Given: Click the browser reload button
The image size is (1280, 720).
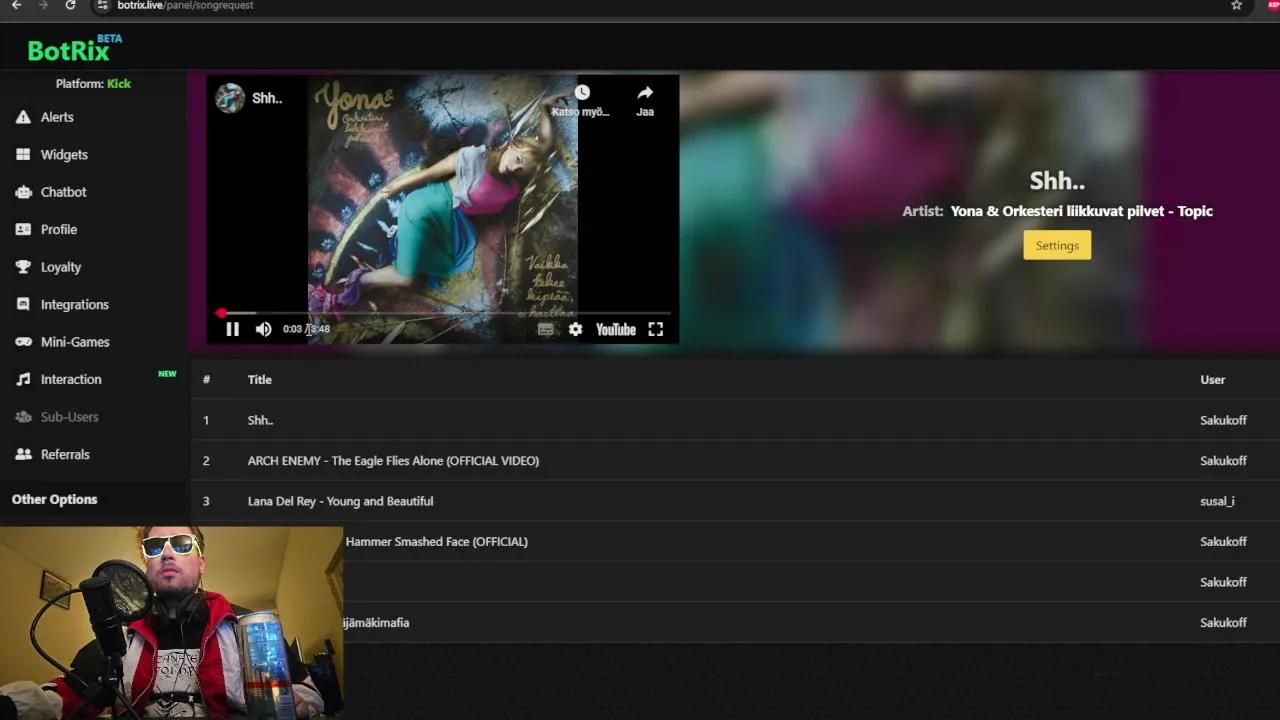Looking at the screenshot, I should click(x=70, y=5).
